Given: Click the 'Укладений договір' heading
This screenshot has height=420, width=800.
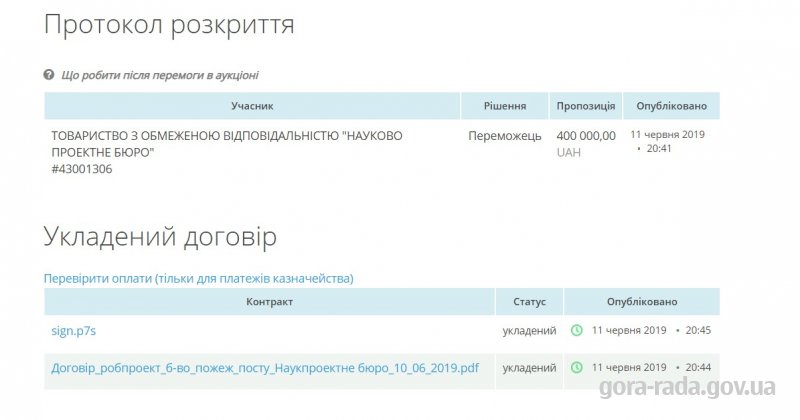Looking at the screenshot, I should point(160,237).
